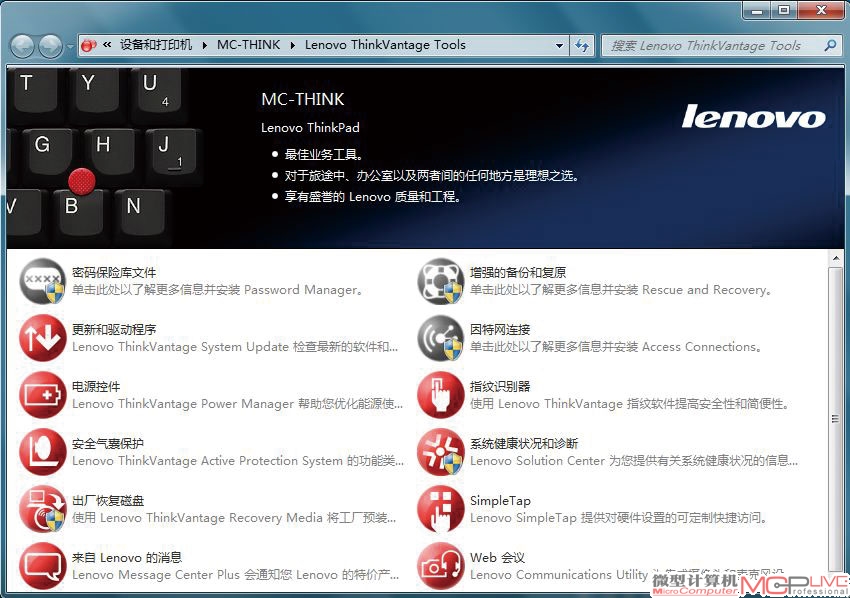Open 系统健康状况和诊断 title
This screenshot has height=598, width=850.
pos(524,443)
